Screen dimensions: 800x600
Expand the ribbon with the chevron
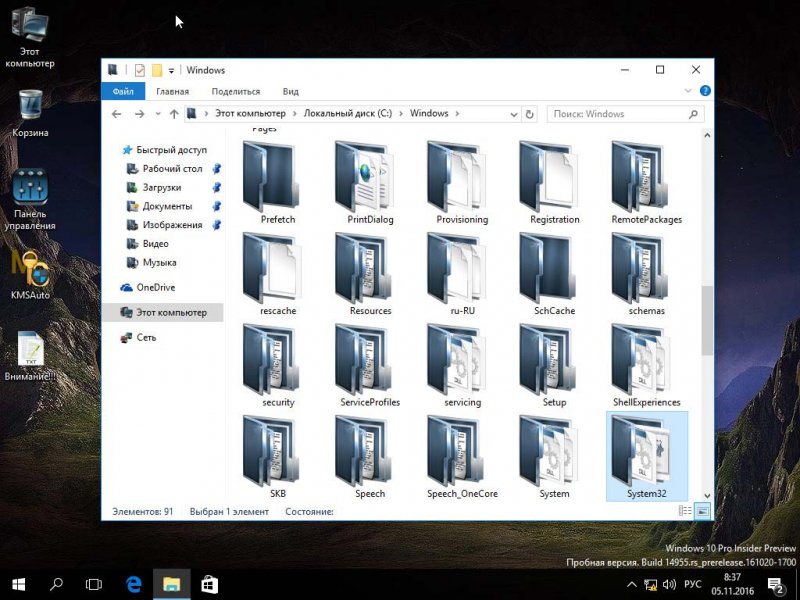tap(688, 91)
